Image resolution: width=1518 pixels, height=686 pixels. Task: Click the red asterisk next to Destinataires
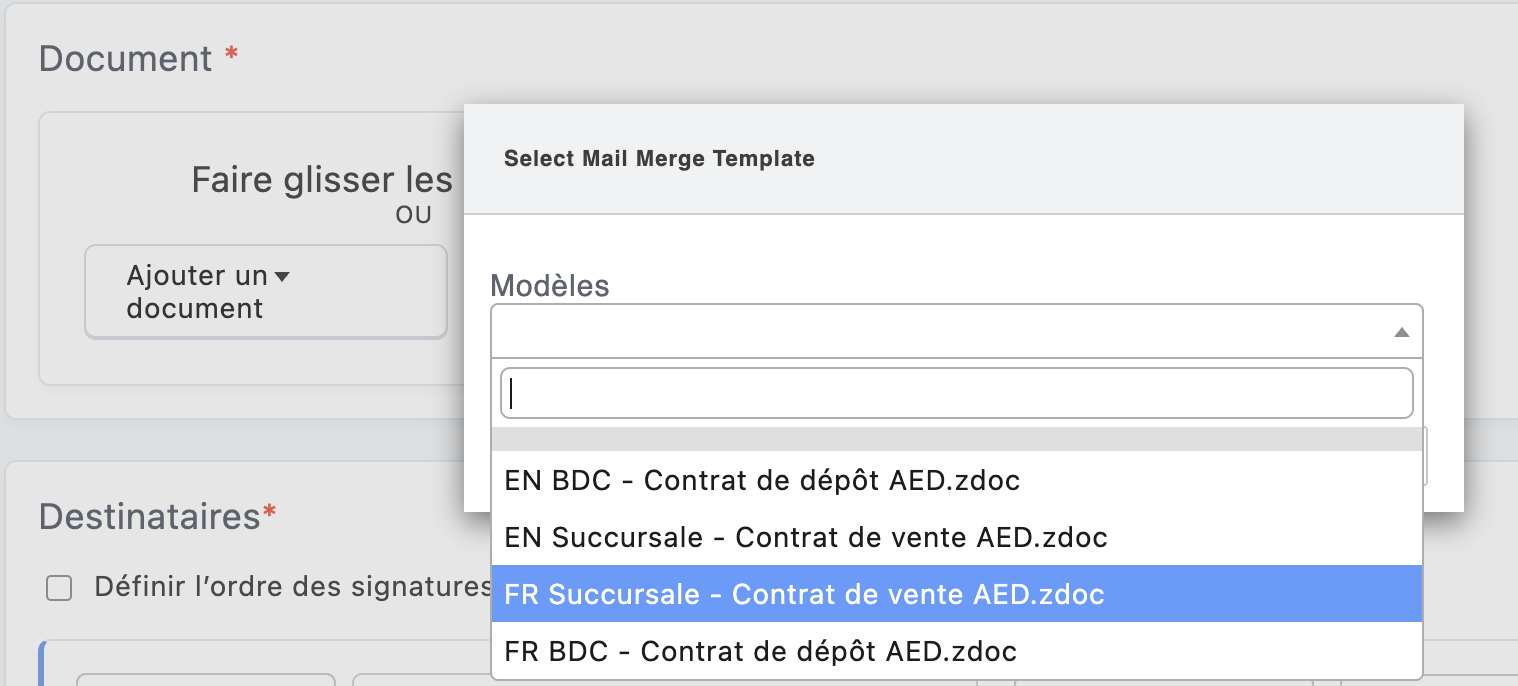[x=269, y=514]
